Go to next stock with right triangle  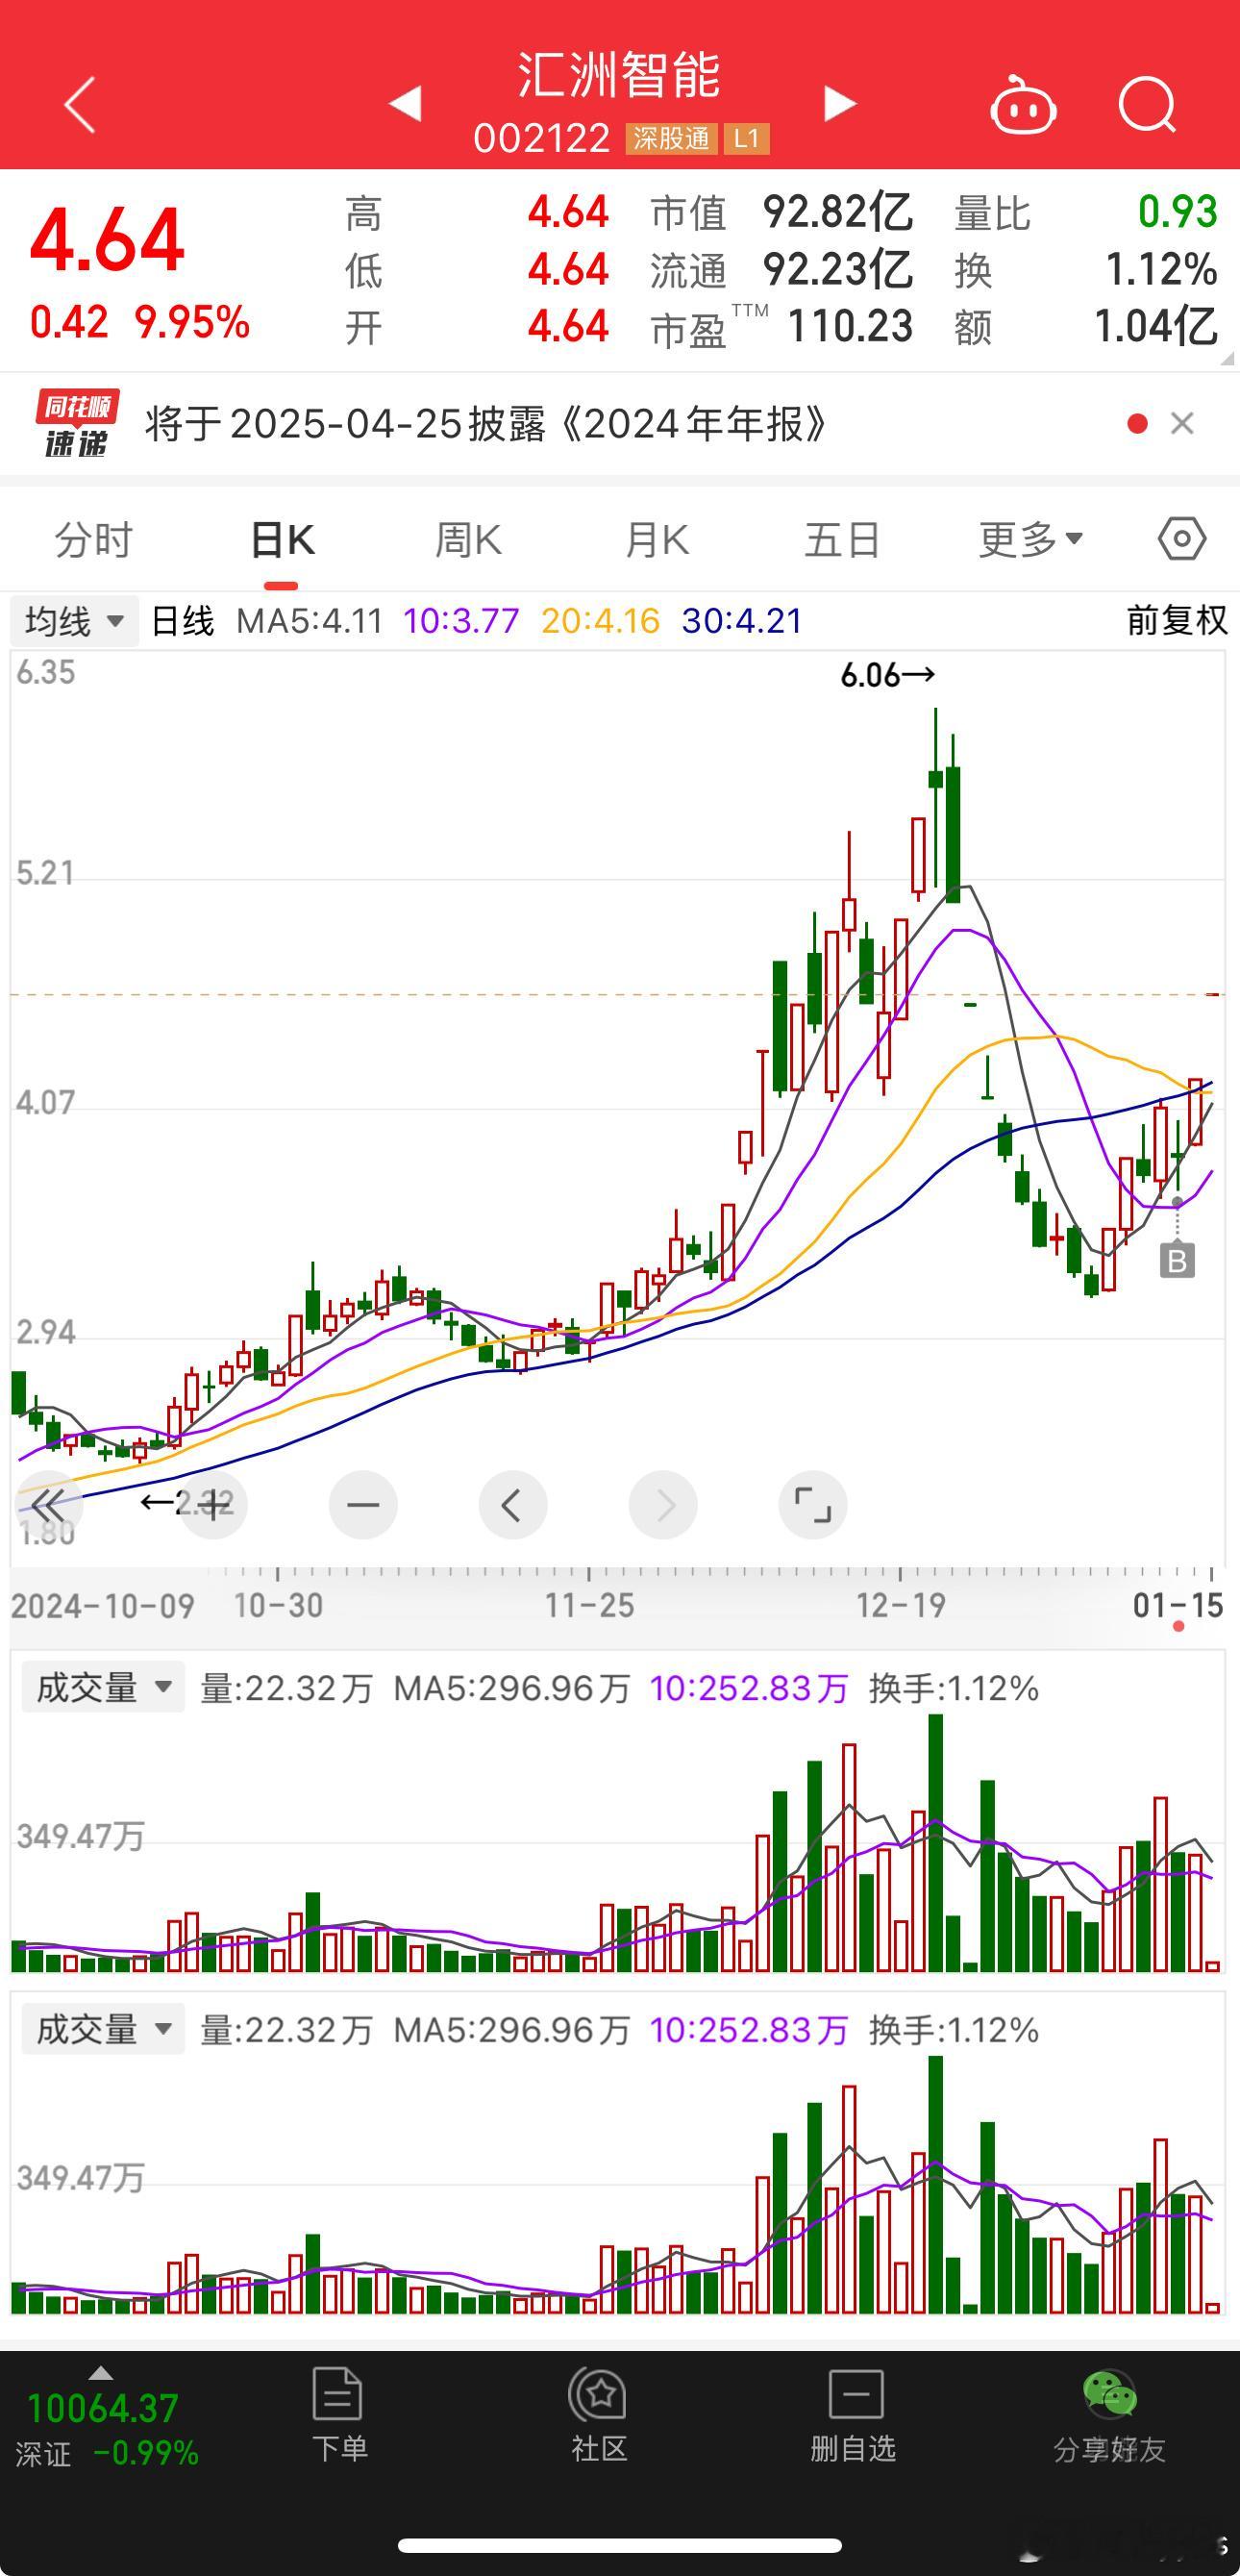click(x=840, y=104)
